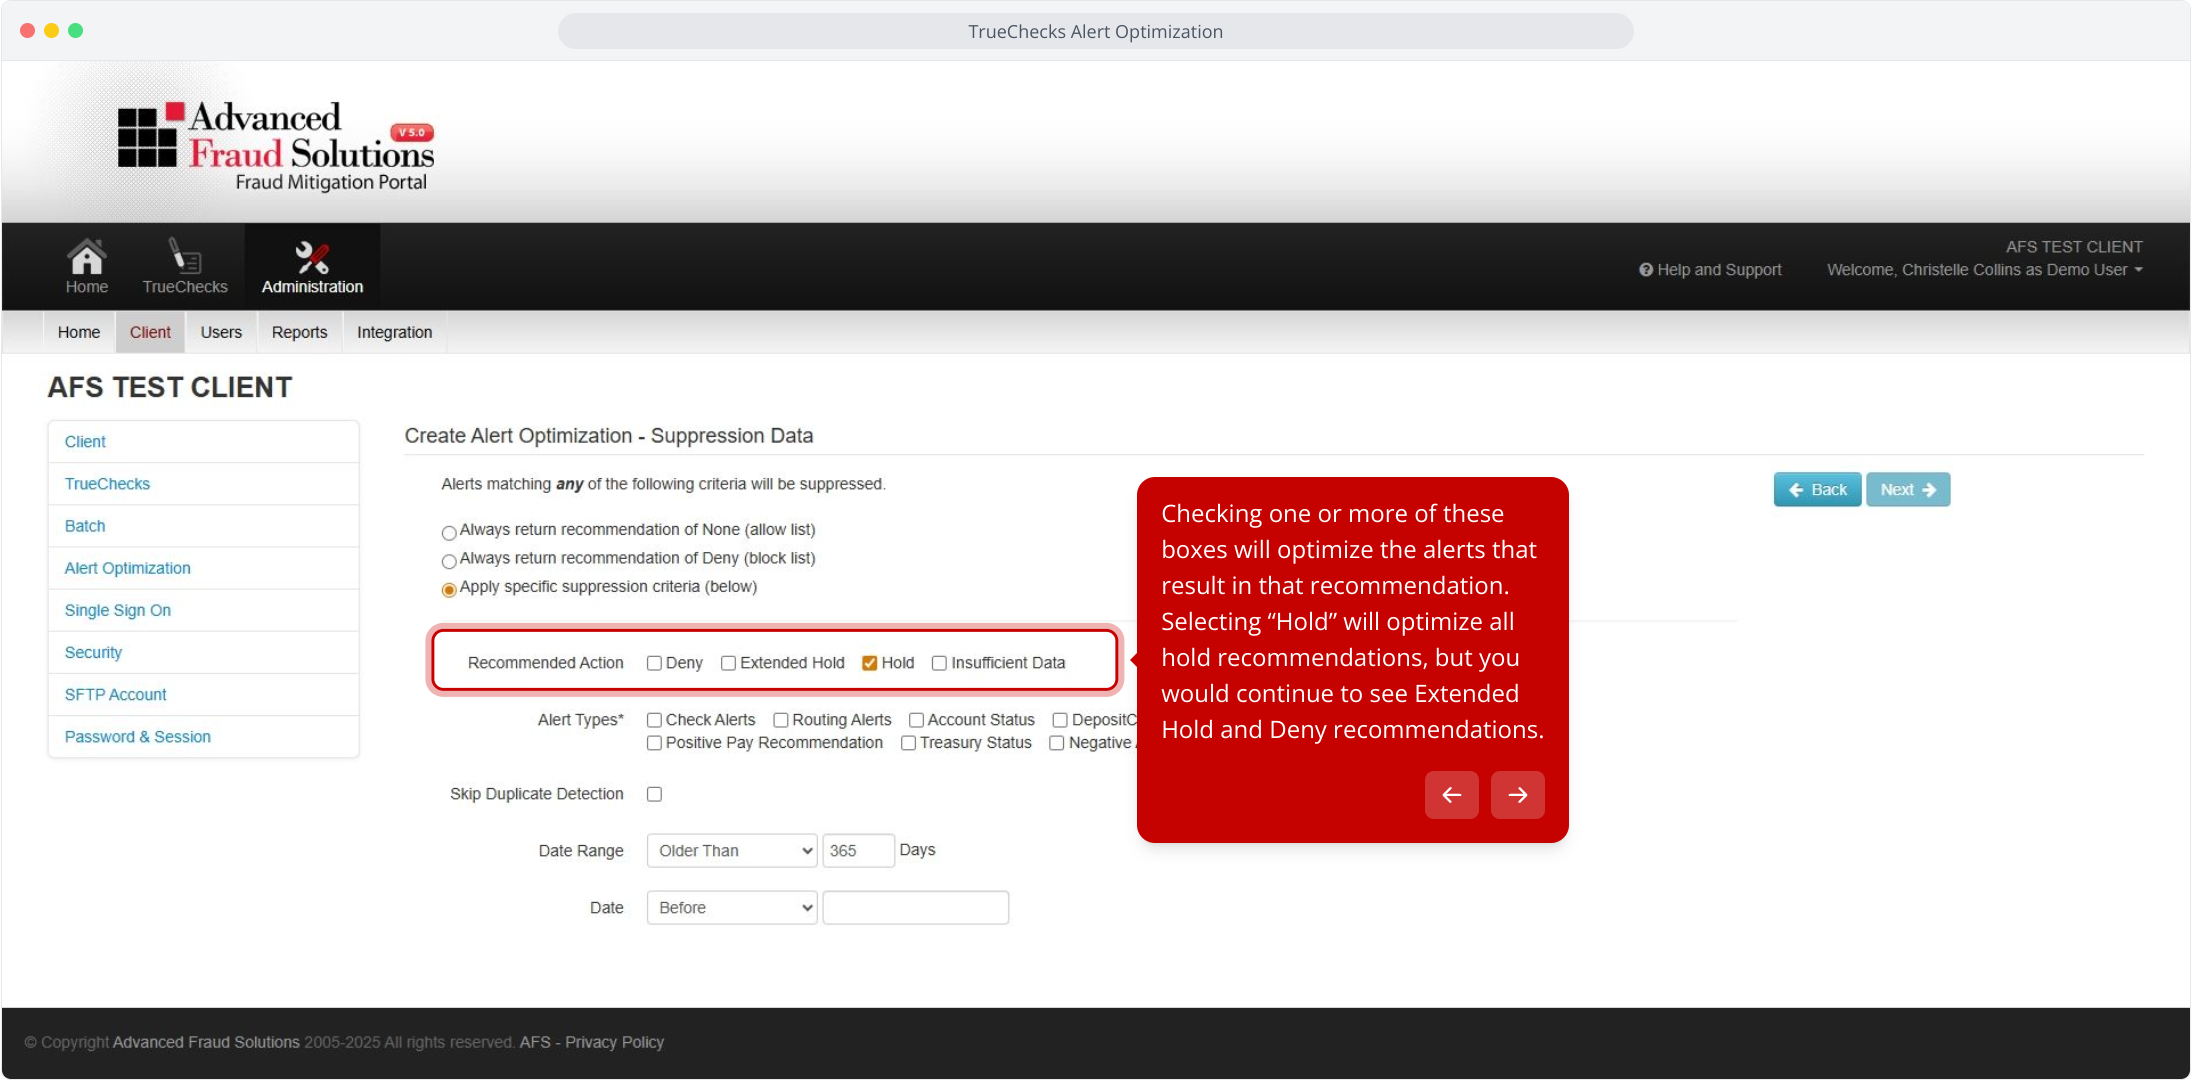Viewport: 2192px width, 1080px height.
Task: Tick the Routing Alerts checkbox
Action: coord(781,720)
